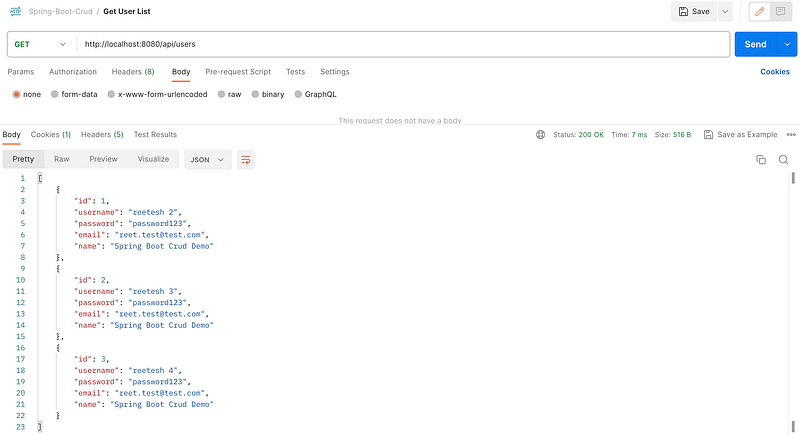Click the HTTP collection icon
The height and width of the screenshot is (435, 800).
[x=16, y=11]
